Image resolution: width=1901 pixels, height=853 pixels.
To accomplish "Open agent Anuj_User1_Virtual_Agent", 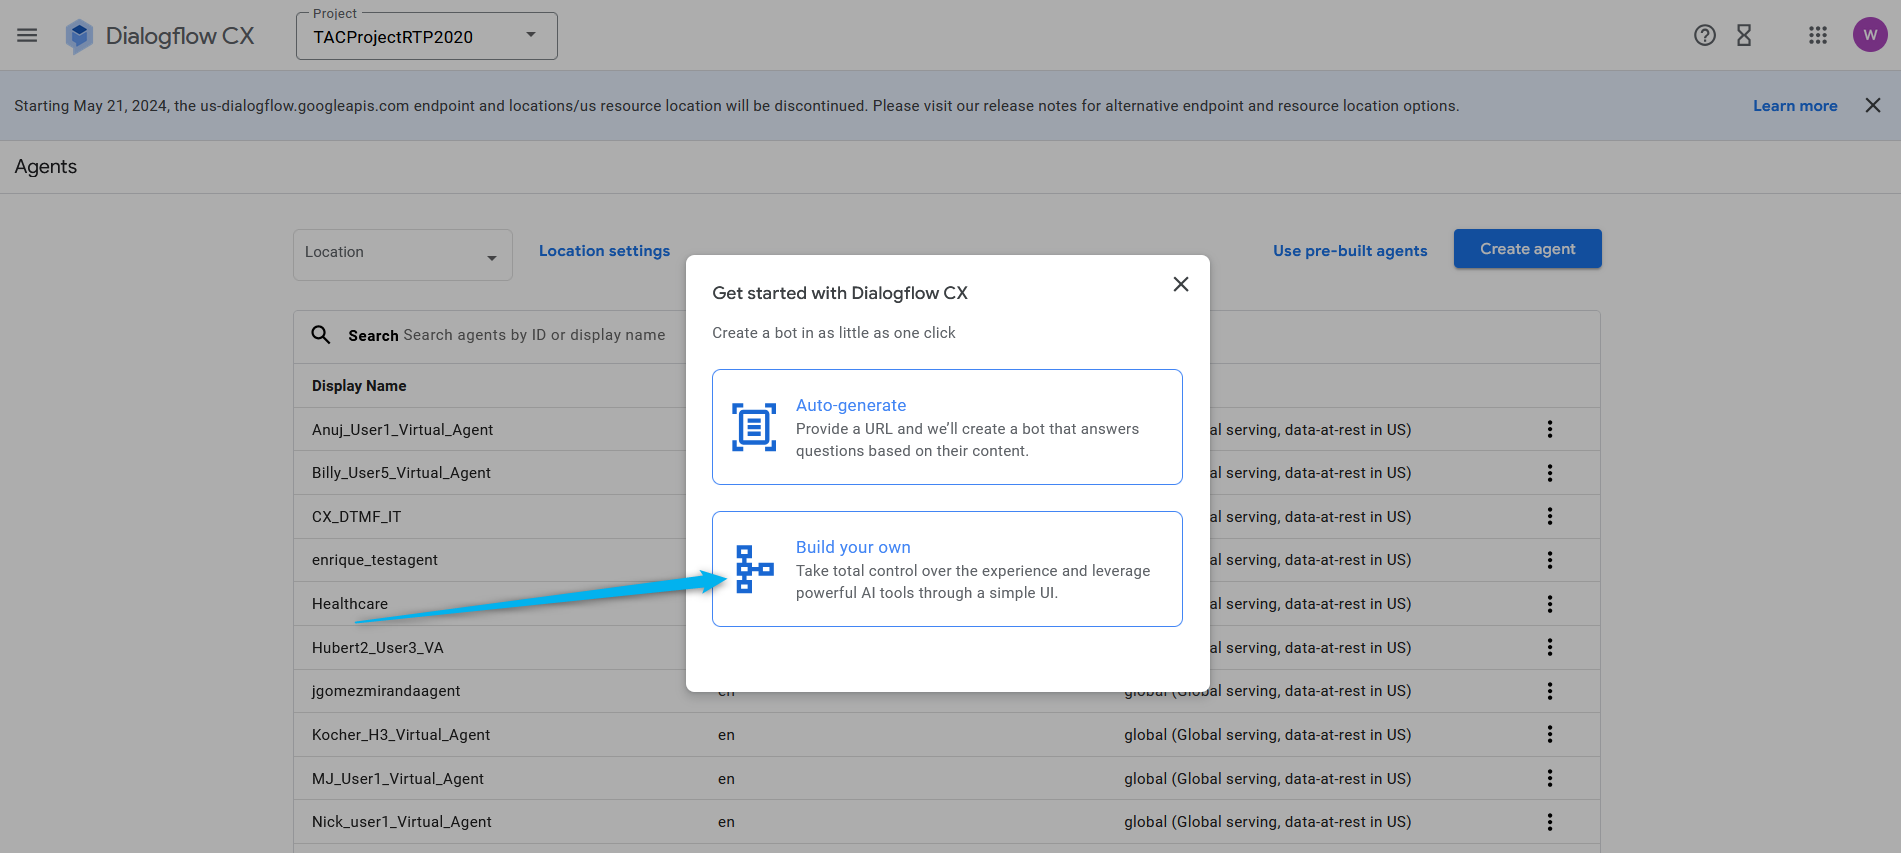I will (402, 430).
